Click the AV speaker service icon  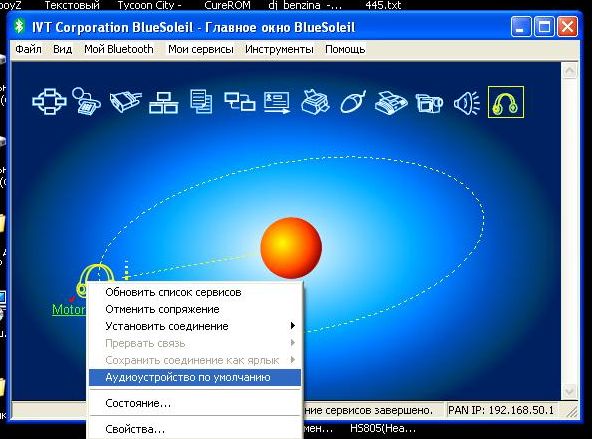pyautogui.click(x=467, y=102)
